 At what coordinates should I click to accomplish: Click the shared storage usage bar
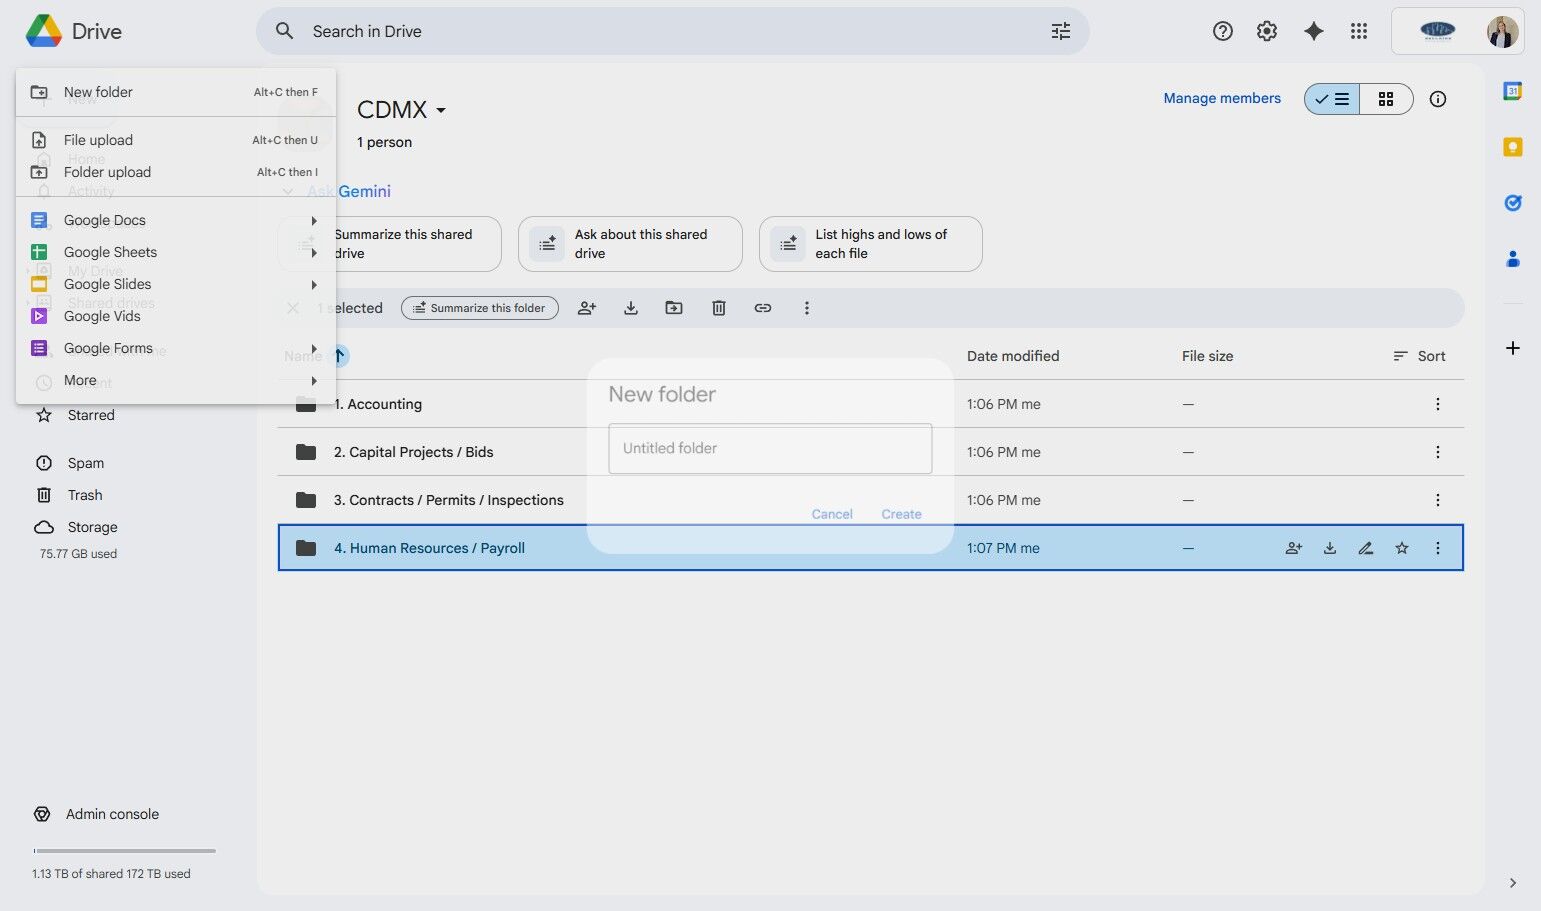(124, 851)
